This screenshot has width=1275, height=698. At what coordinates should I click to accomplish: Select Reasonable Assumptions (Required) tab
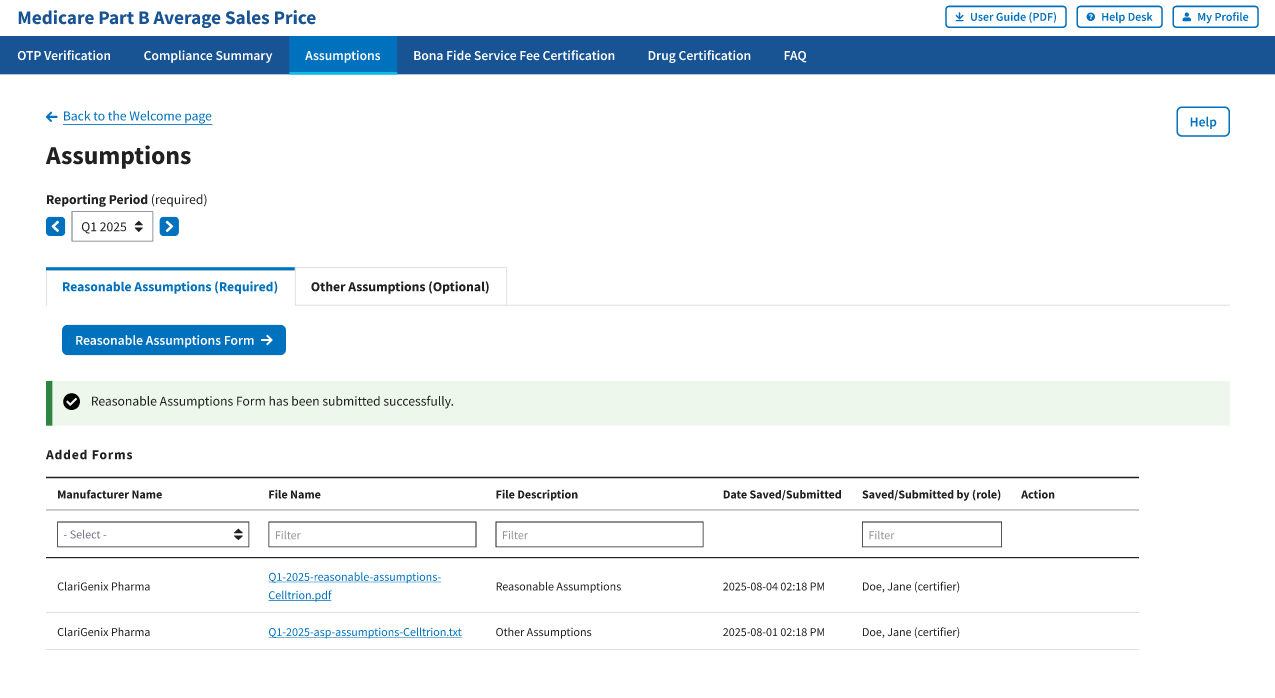[x=170, y=287]
